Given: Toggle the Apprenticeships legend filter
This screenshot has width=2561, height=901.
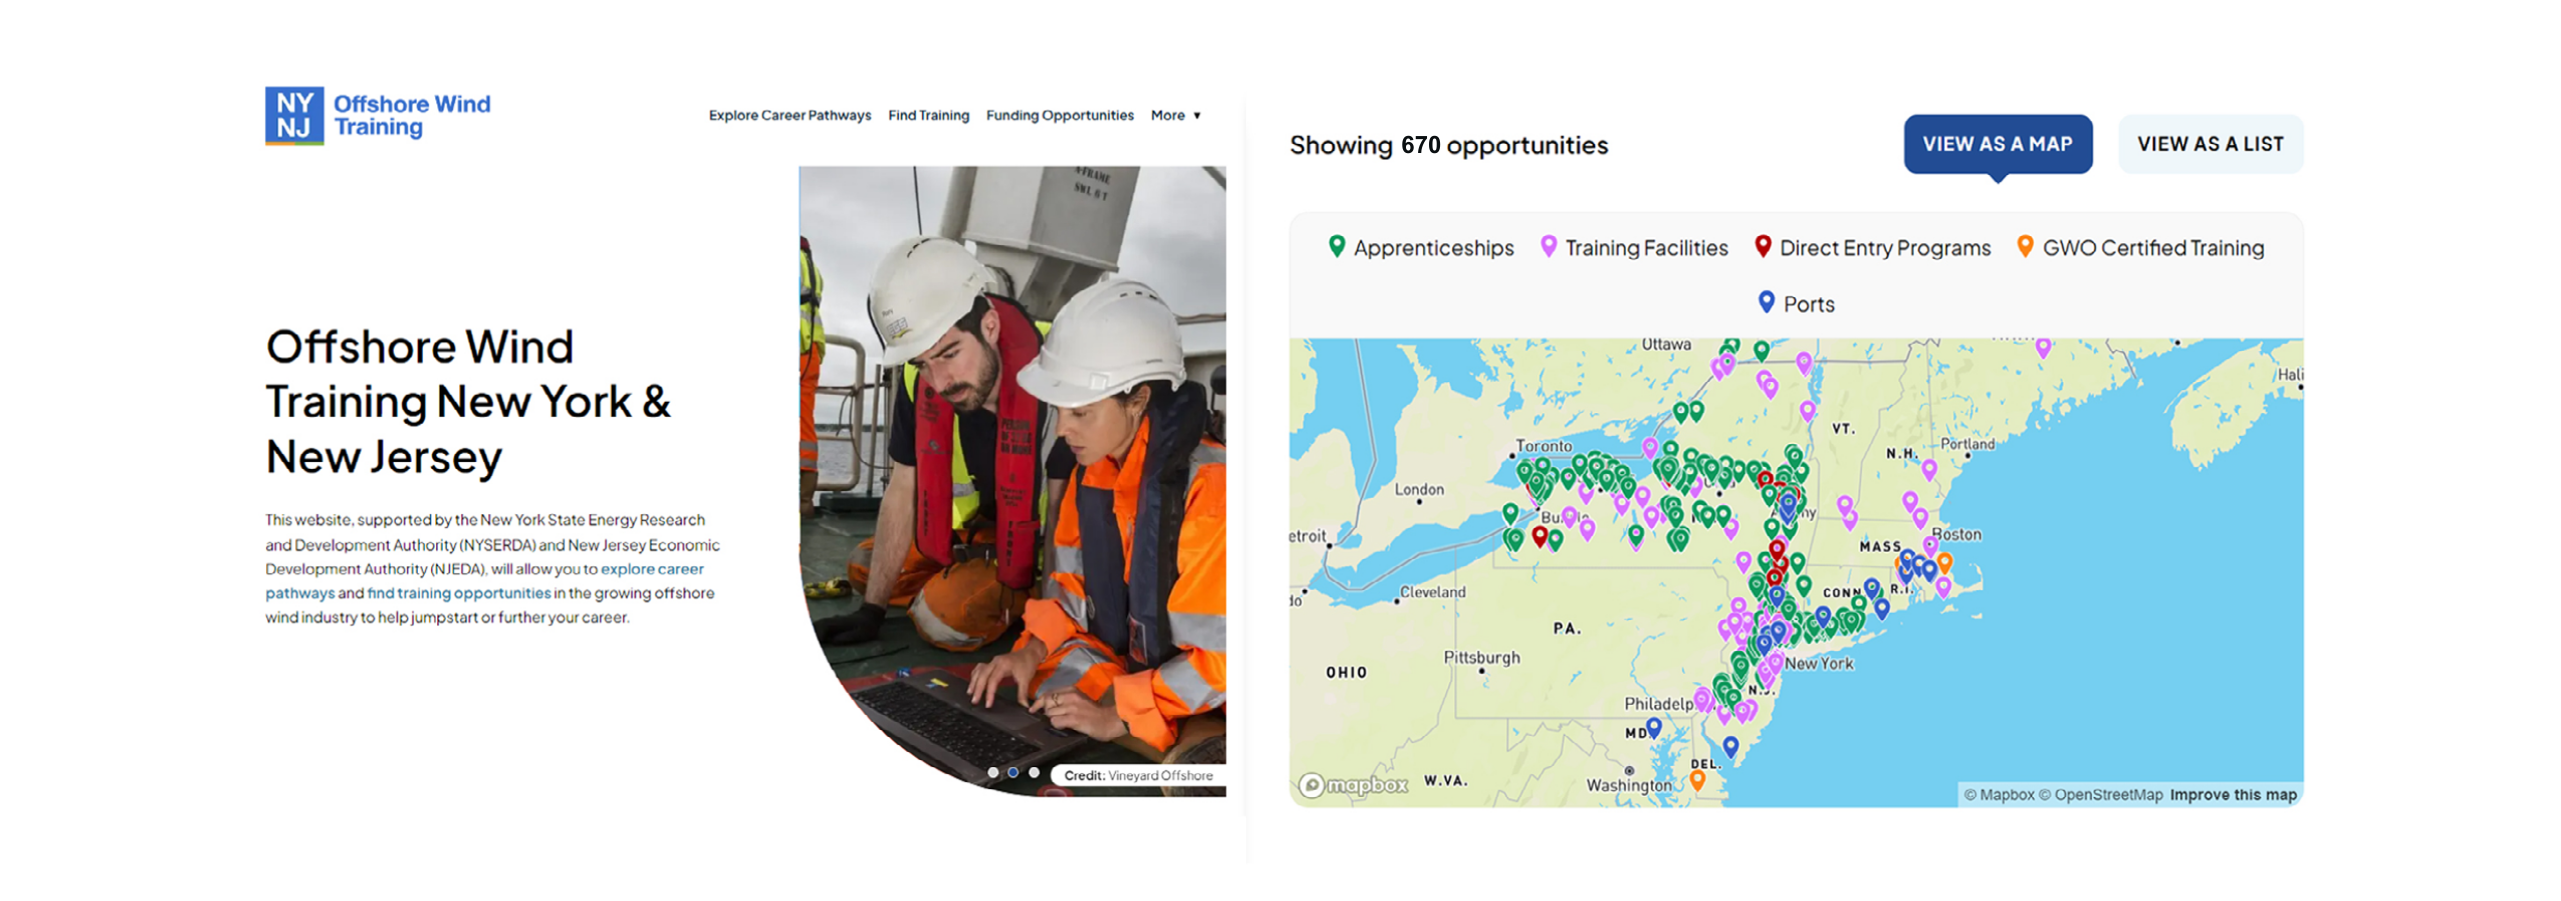Looking at the screenshot, I should [1422, 248].
